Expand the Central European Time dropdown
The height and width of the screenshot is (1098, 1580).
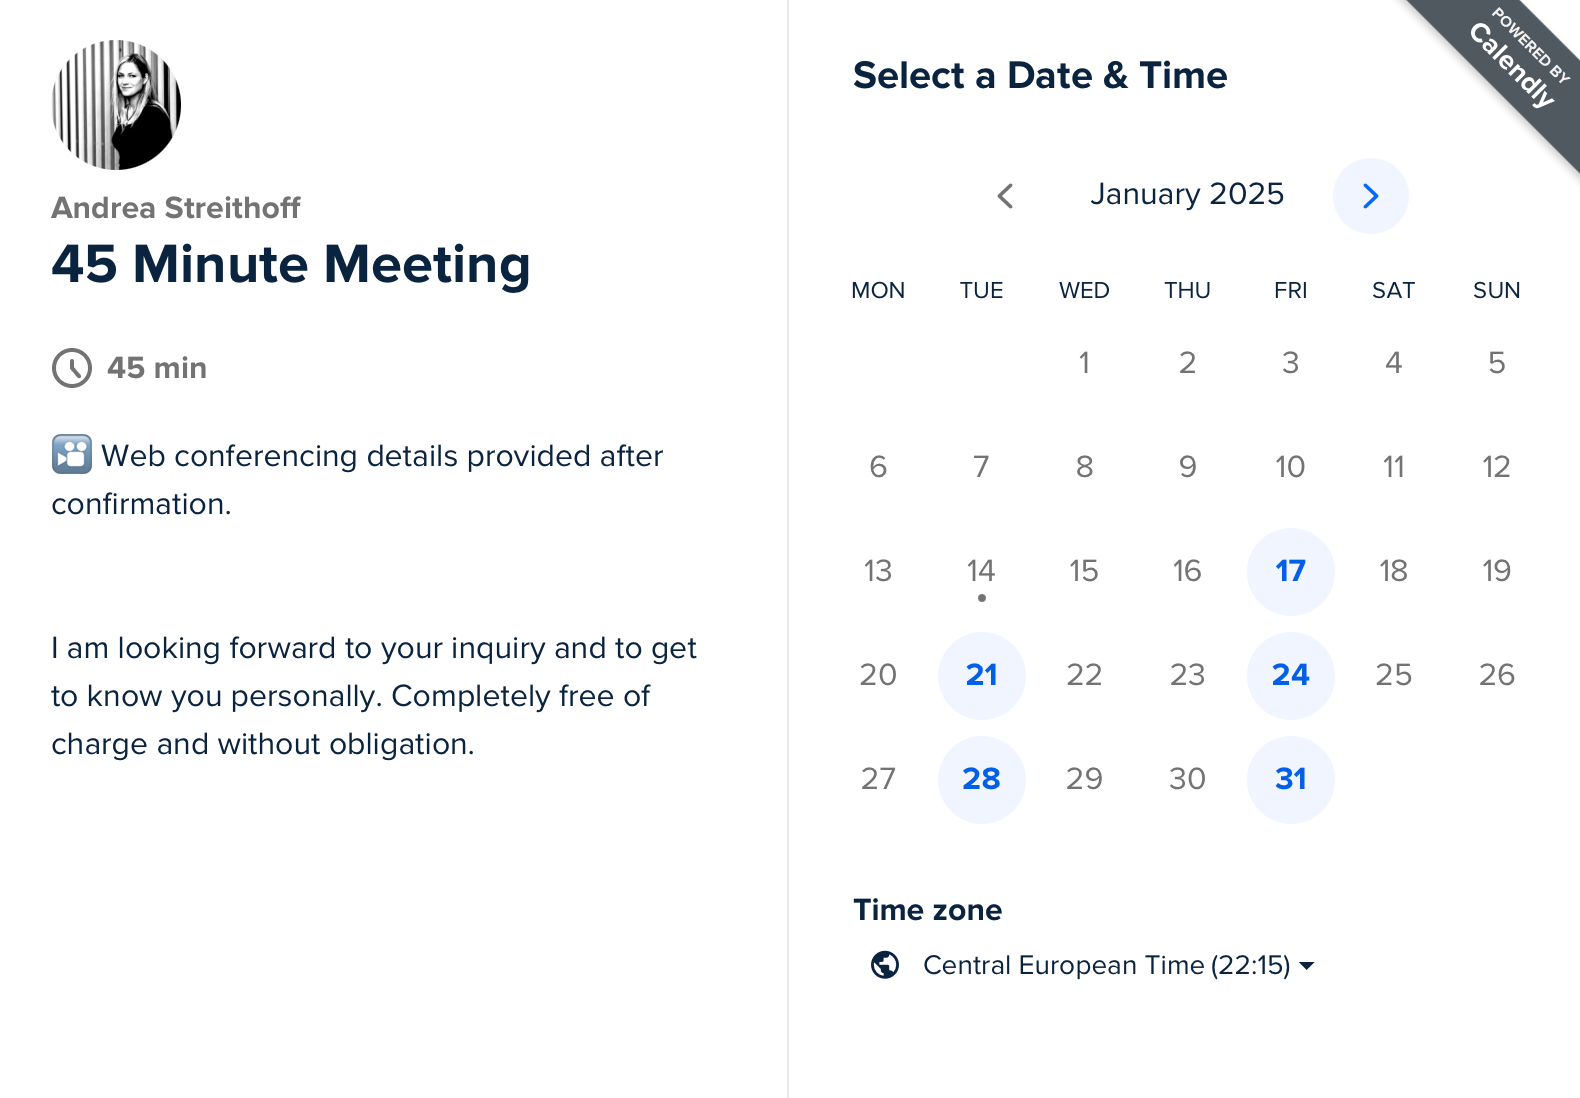coord(1105,965)
